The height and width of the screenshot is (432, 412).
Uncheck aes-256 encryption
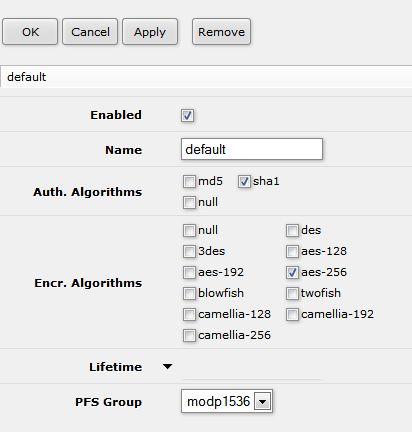click(292, 272)
